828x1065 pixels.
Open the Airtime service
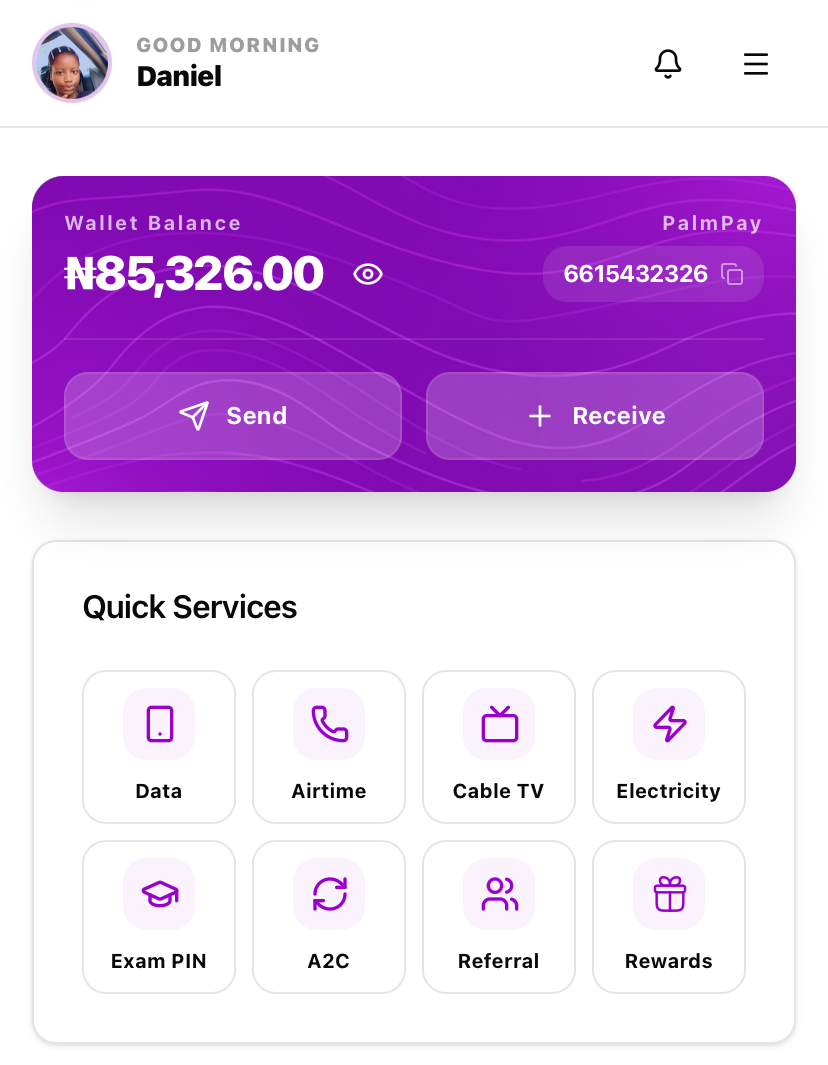tap(329, 746)
